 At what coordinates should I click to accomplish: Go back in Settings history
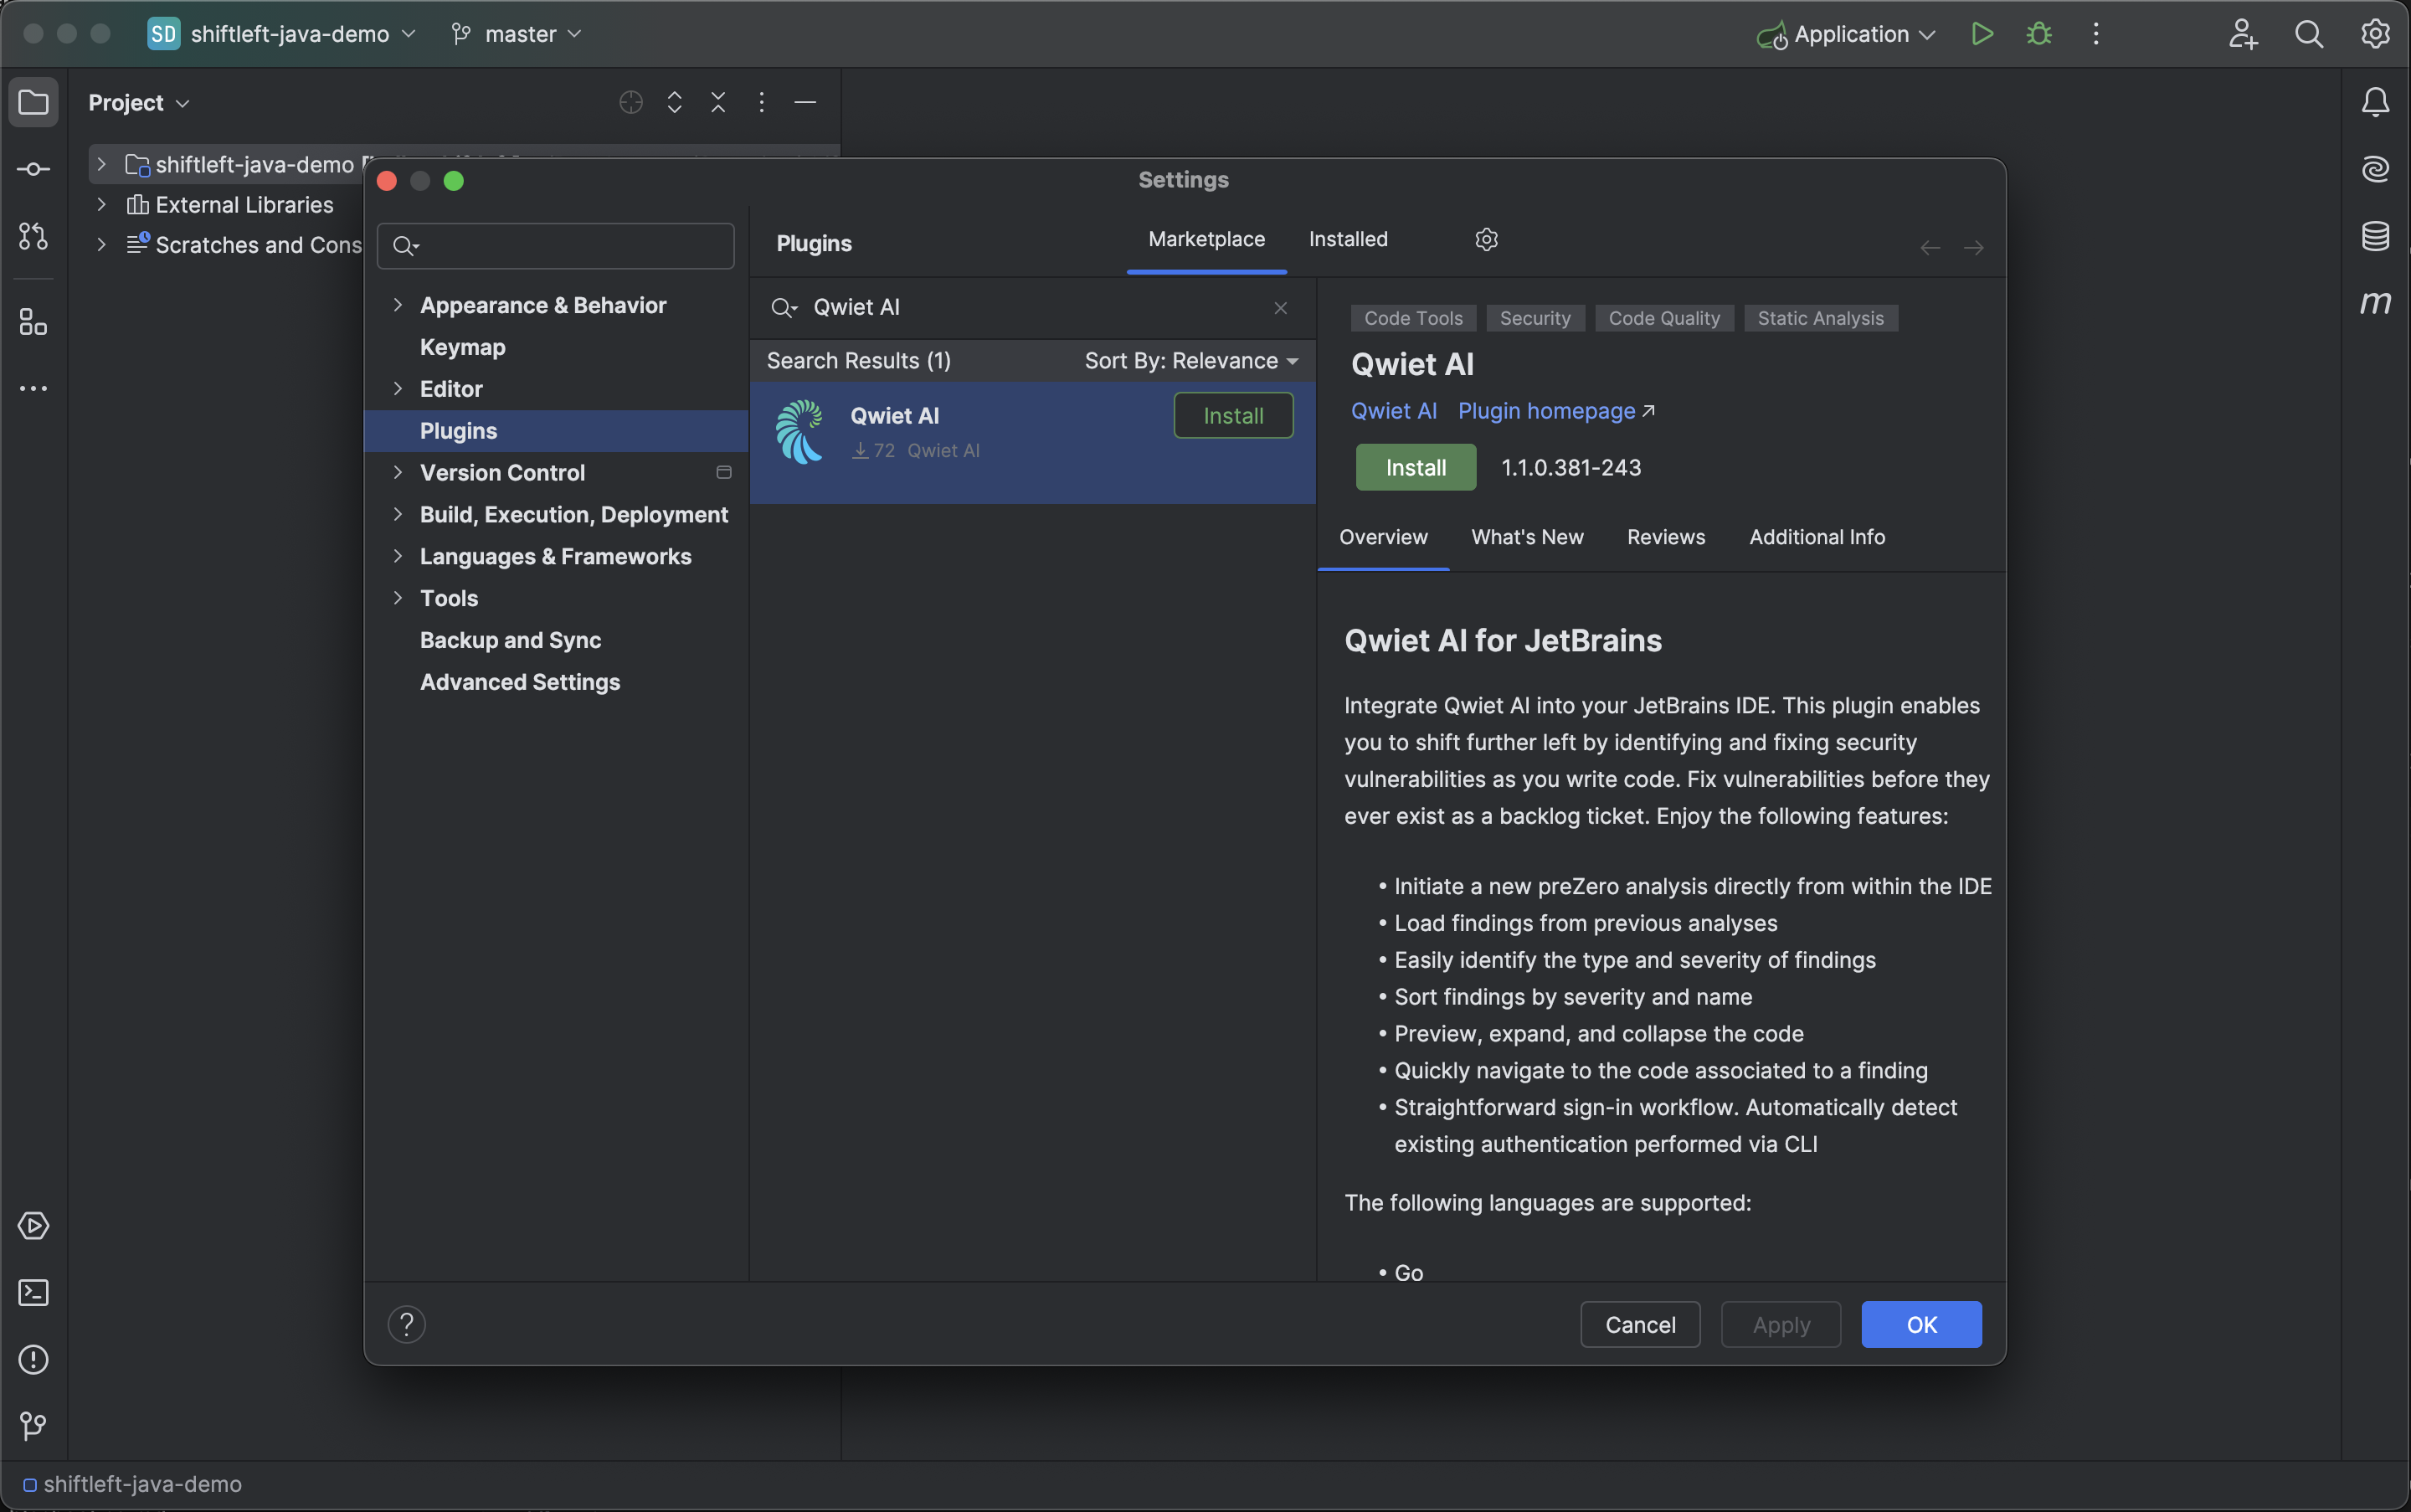(x=1930, y=247)
